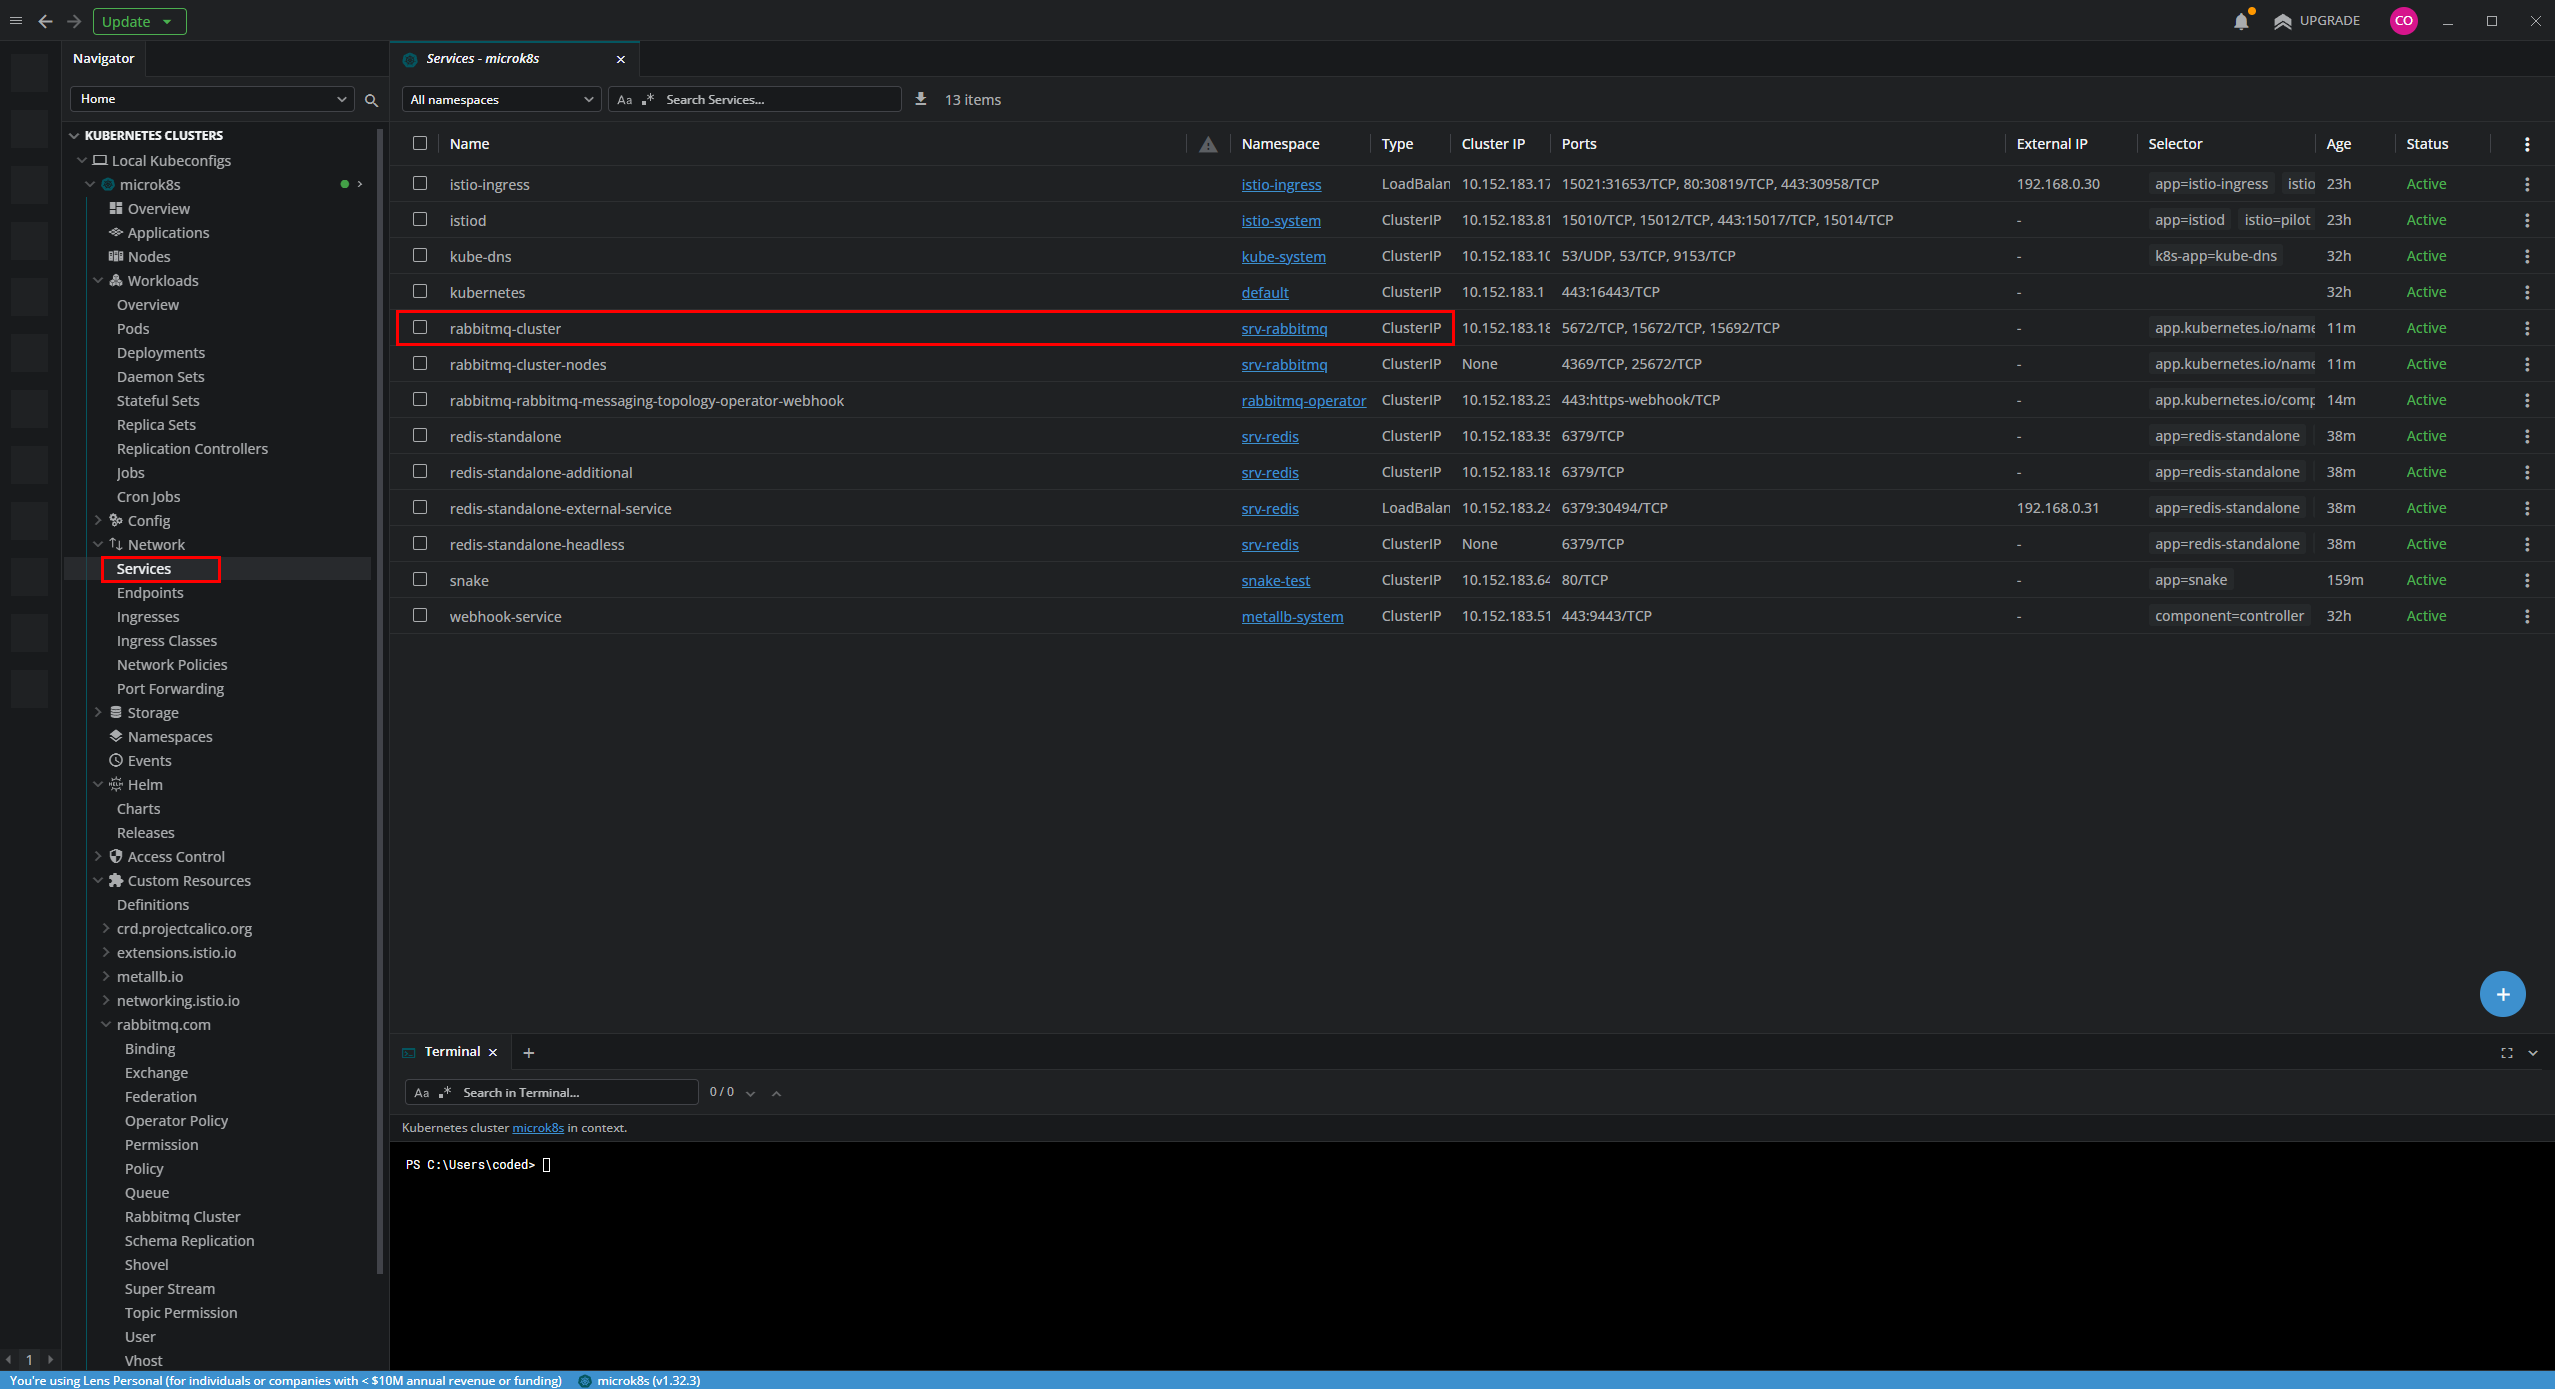Image resolution: width=2555 pixels, height=1389 pixels.
Task: Open Helm Releases in the navigator
Action: pyautogui.click(x=146, y=833)
